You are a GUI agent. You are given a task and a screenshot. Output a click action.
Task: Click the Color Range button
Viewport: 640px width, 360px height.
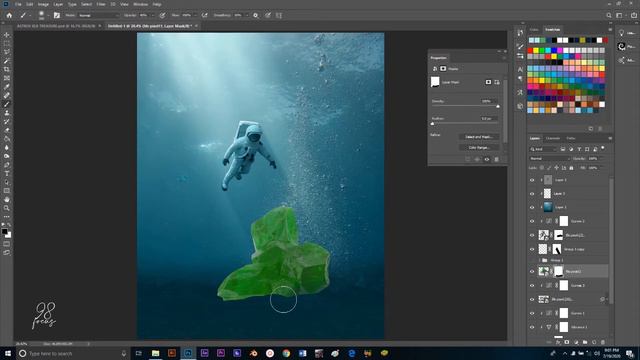pyautogui.click(x=478, y=147)
